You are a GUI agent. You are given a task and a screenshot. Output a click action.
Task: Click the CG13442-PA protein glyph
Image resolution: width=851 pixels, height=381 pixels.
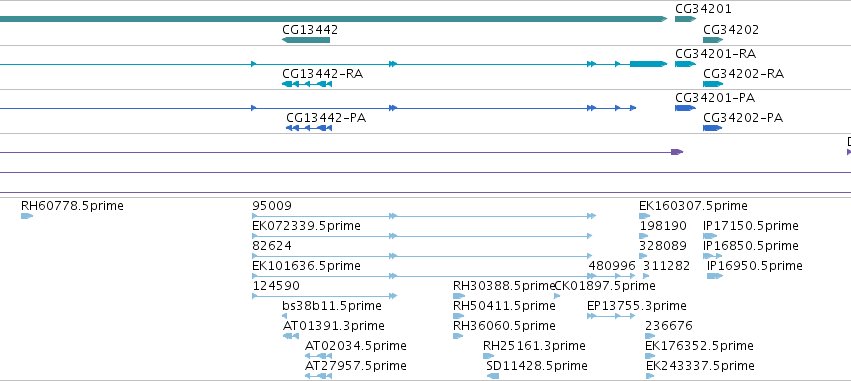tap(309, 128)
